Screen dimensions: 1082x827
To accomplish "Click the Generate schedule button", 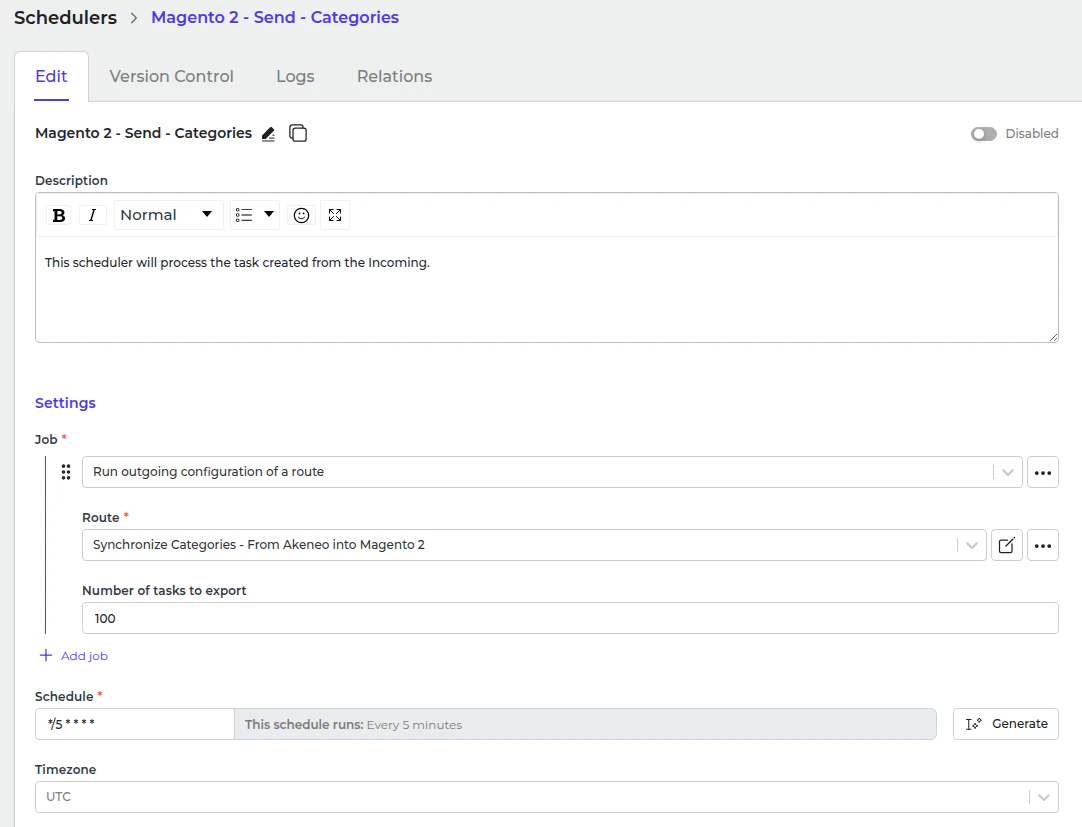I will click(1005, 724).
